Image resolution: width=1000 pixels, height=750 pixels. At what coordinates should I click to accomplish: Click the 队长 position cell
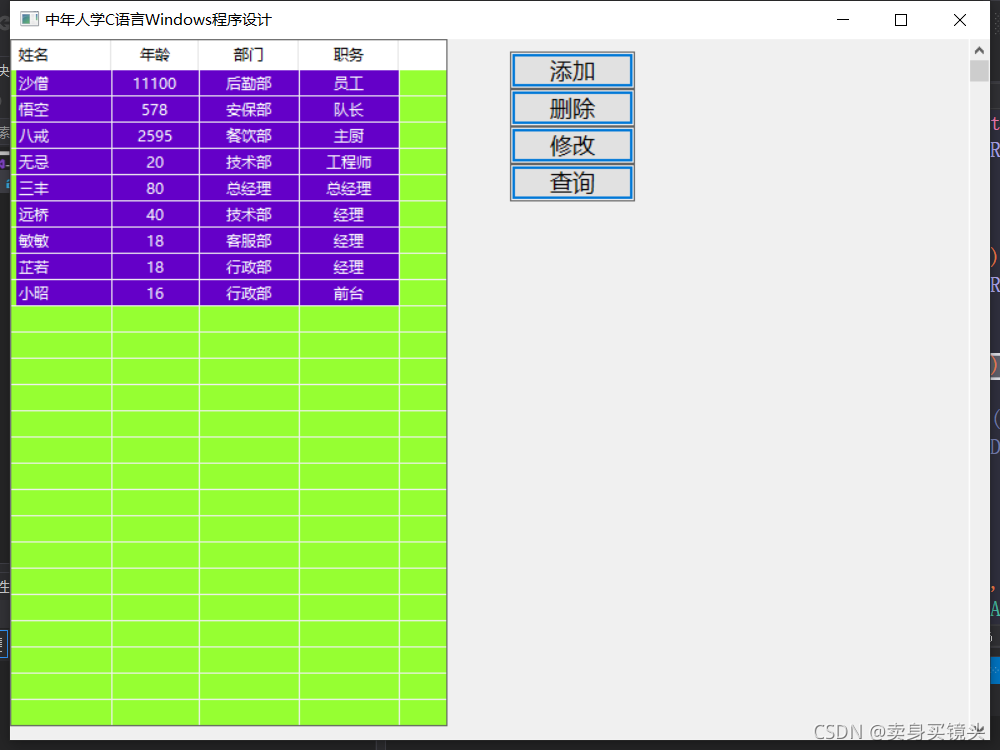pyautogui.click(x=349, y=110)
